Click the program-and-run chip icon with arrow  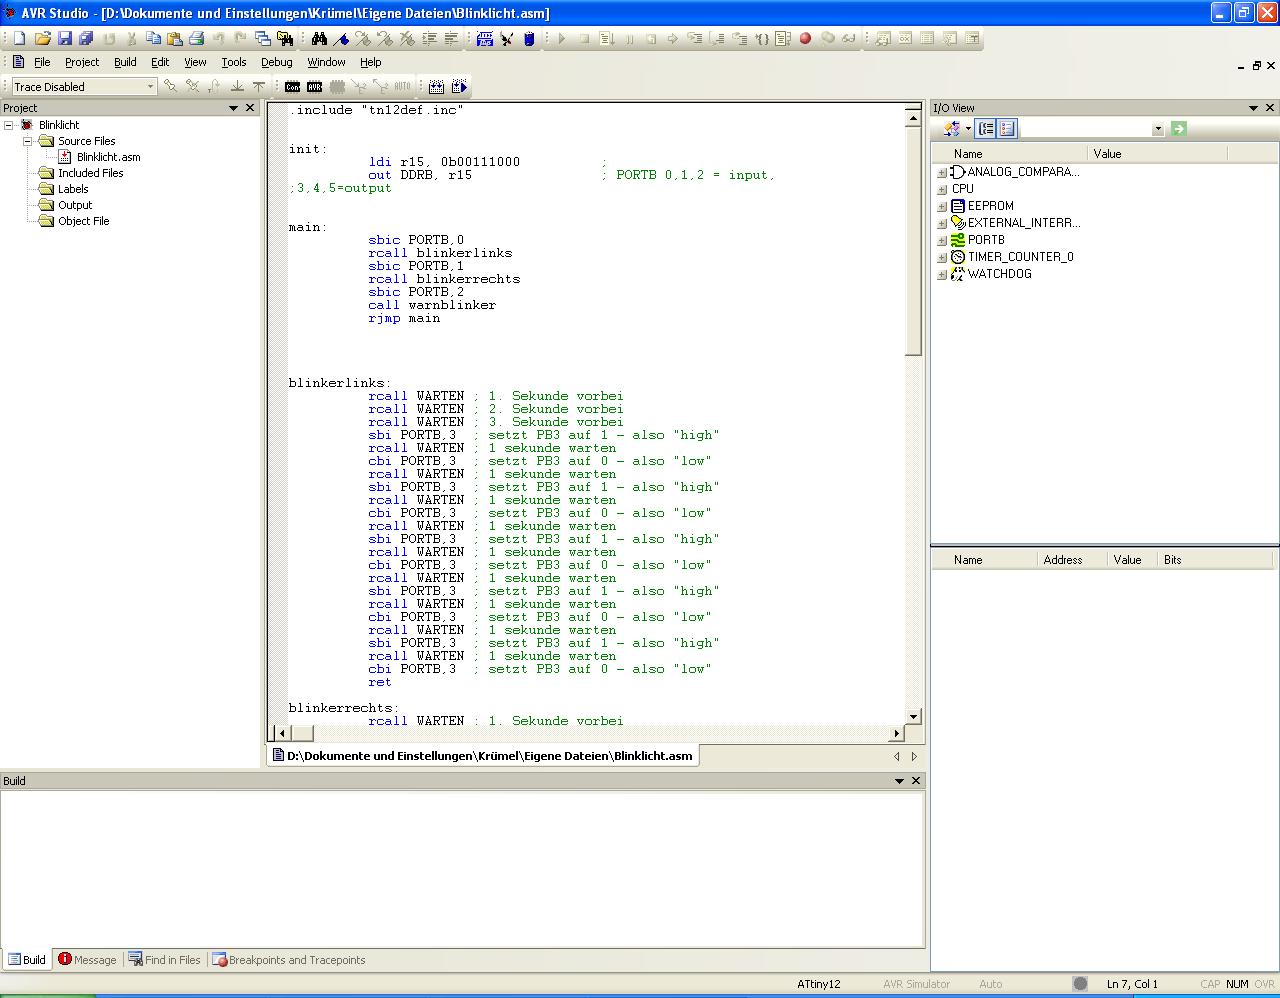point(459,87)
